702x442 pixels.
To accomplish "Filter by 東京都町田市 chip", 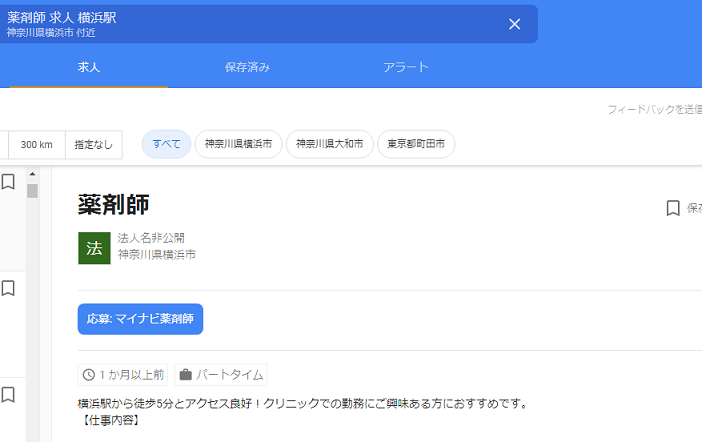I will click(x=416, y=144).
